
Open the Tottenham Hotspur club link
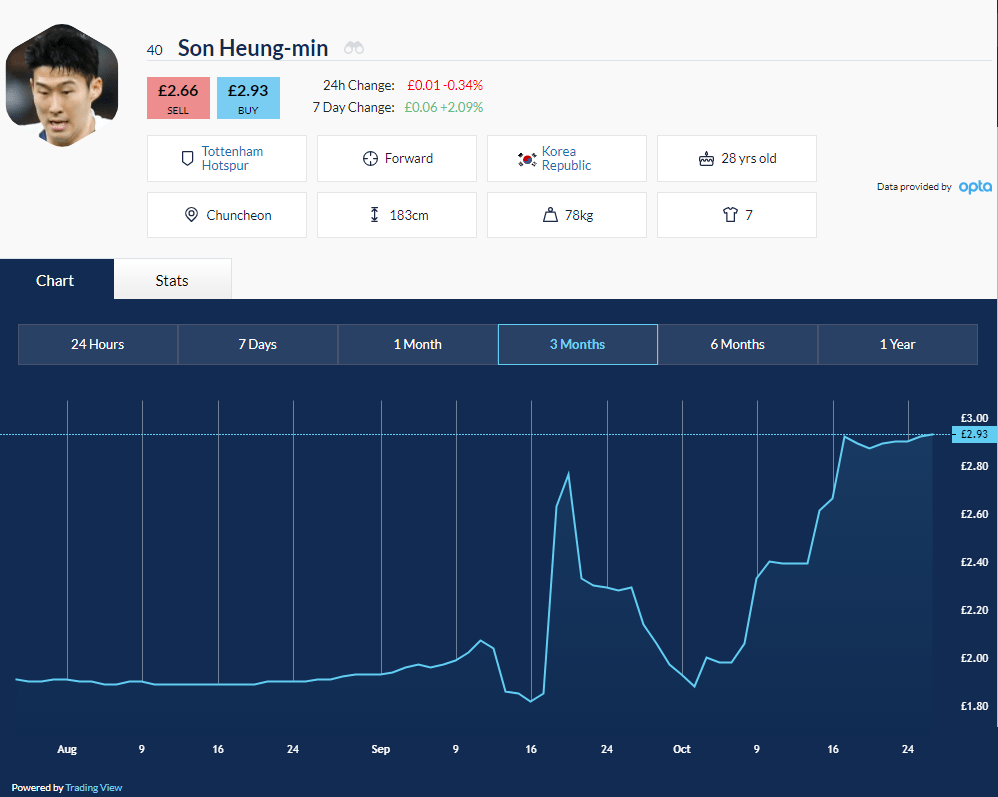coord(232,159)
